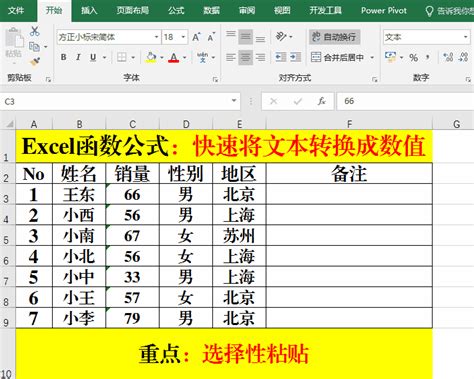The image size is (474, 379).
Task: Toggle 自动换行 wrap text
Action: point(334,37)
